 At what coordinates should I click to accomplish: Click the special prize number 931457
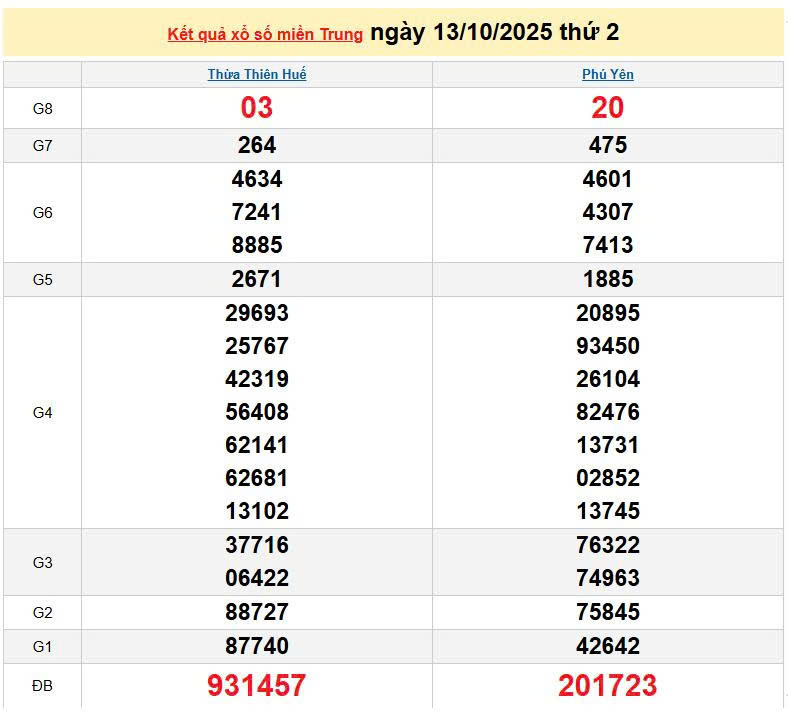(257, 686)
